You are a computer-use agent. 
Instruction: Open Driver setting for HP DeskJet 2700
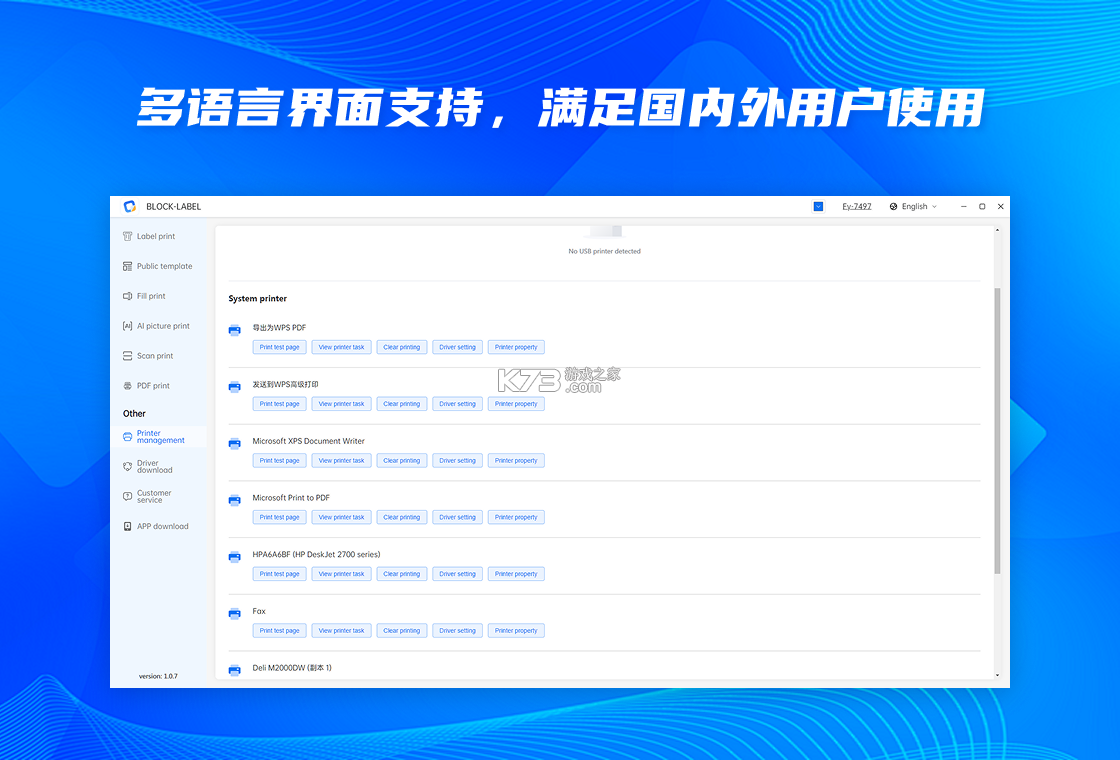(x=457, y=574)
